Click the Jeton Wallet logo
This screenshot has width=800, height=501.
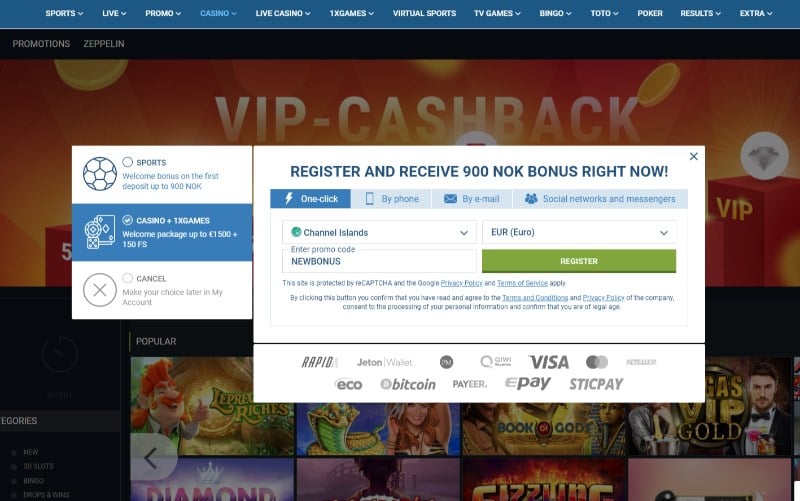(x=385, y=362)
